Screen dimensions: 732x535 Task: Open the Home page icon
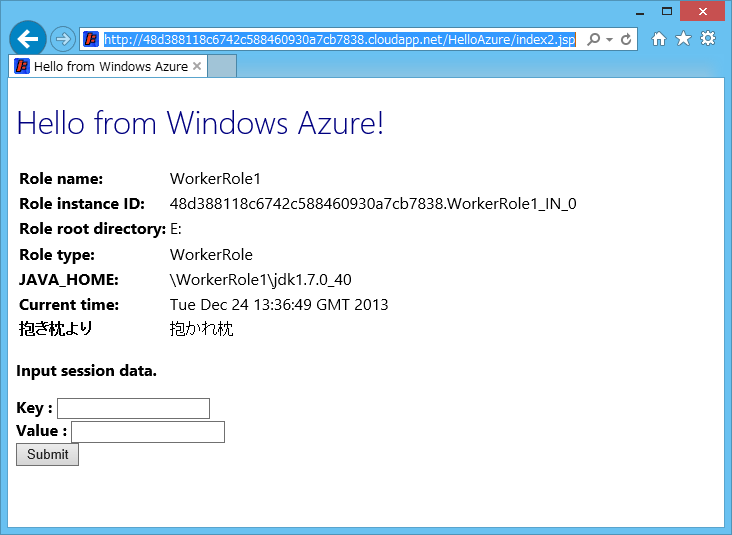tap(659, 39)
